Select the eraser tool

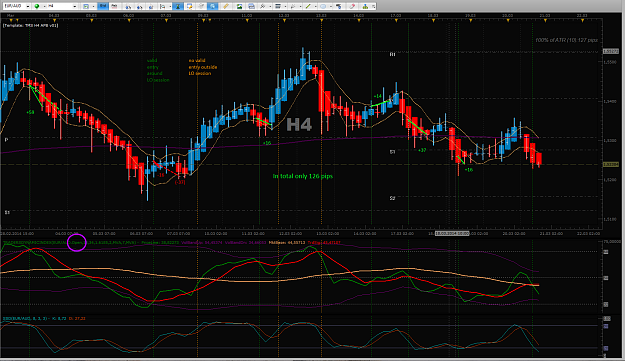coord(352,6)
